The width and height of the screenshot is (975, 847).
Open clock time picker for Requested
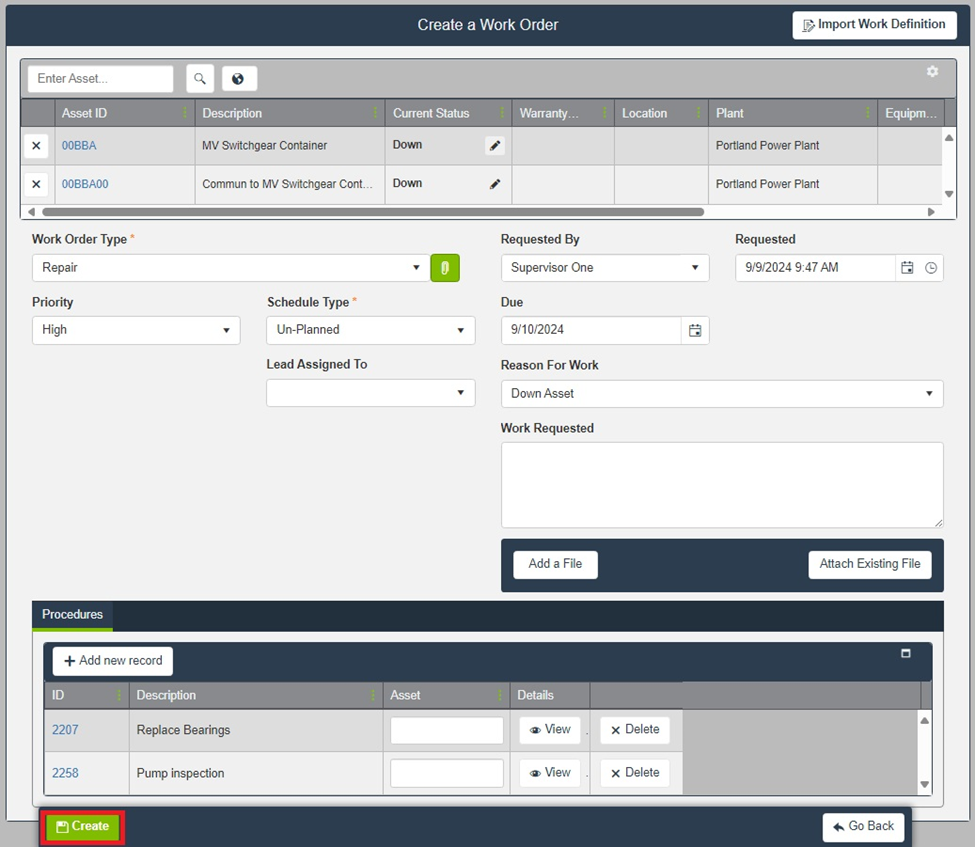pyautogui.click(x=931, y=268)
